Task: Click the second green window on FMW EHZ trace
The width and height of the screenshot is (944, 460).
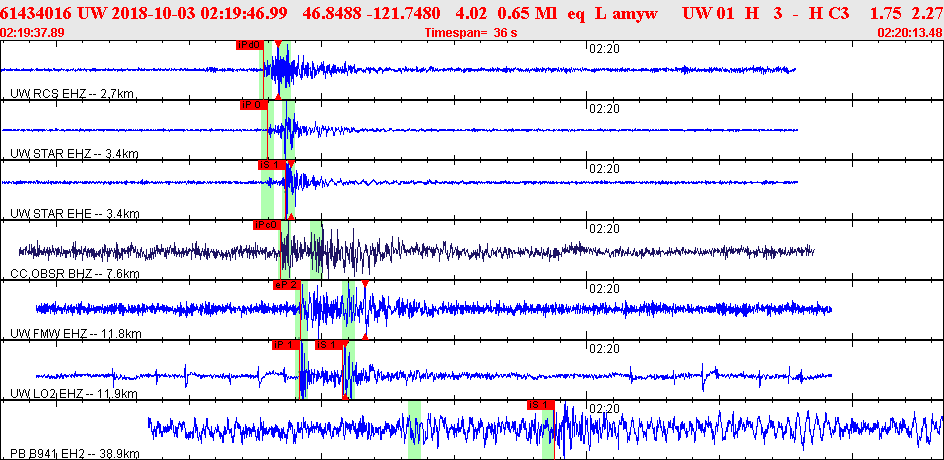Action: 348,309
